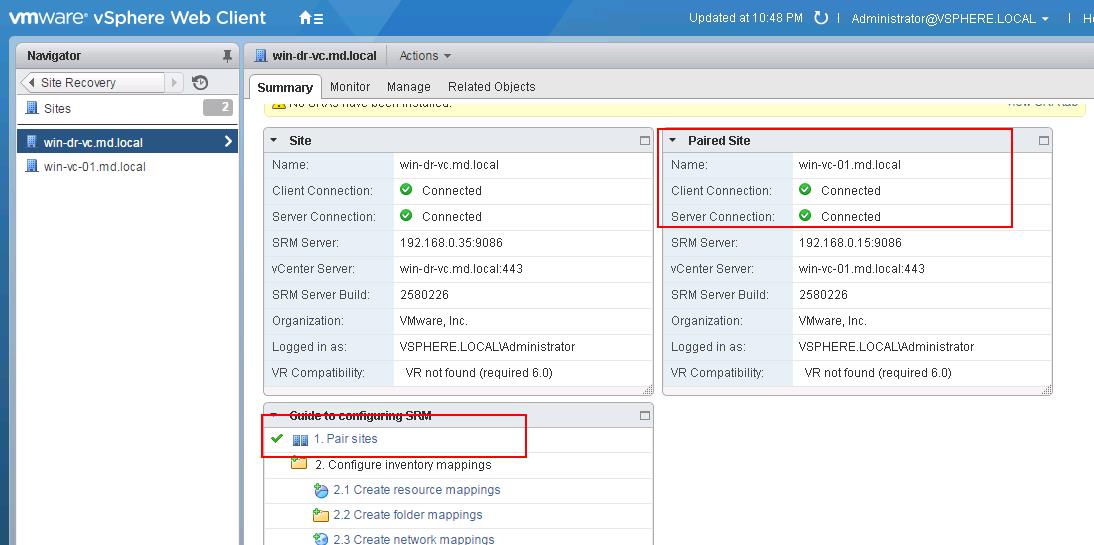Screen dimensions: 1094x545
Task: Switch to the Summary tab
Action: 285,87
